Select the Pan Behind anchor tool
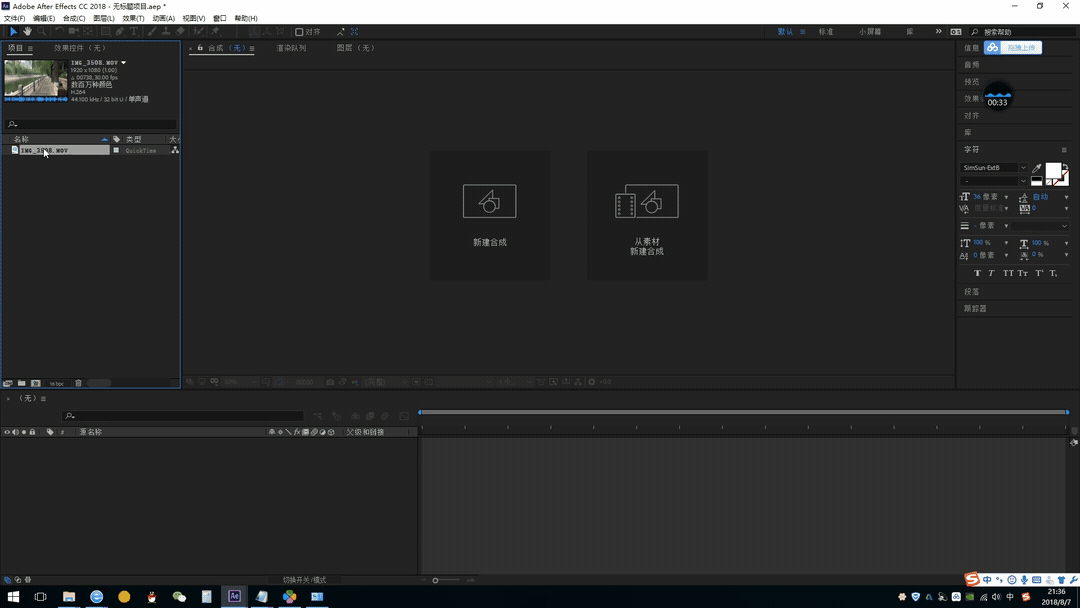The height and width of the screenshot is (608, 1080). 88,32
